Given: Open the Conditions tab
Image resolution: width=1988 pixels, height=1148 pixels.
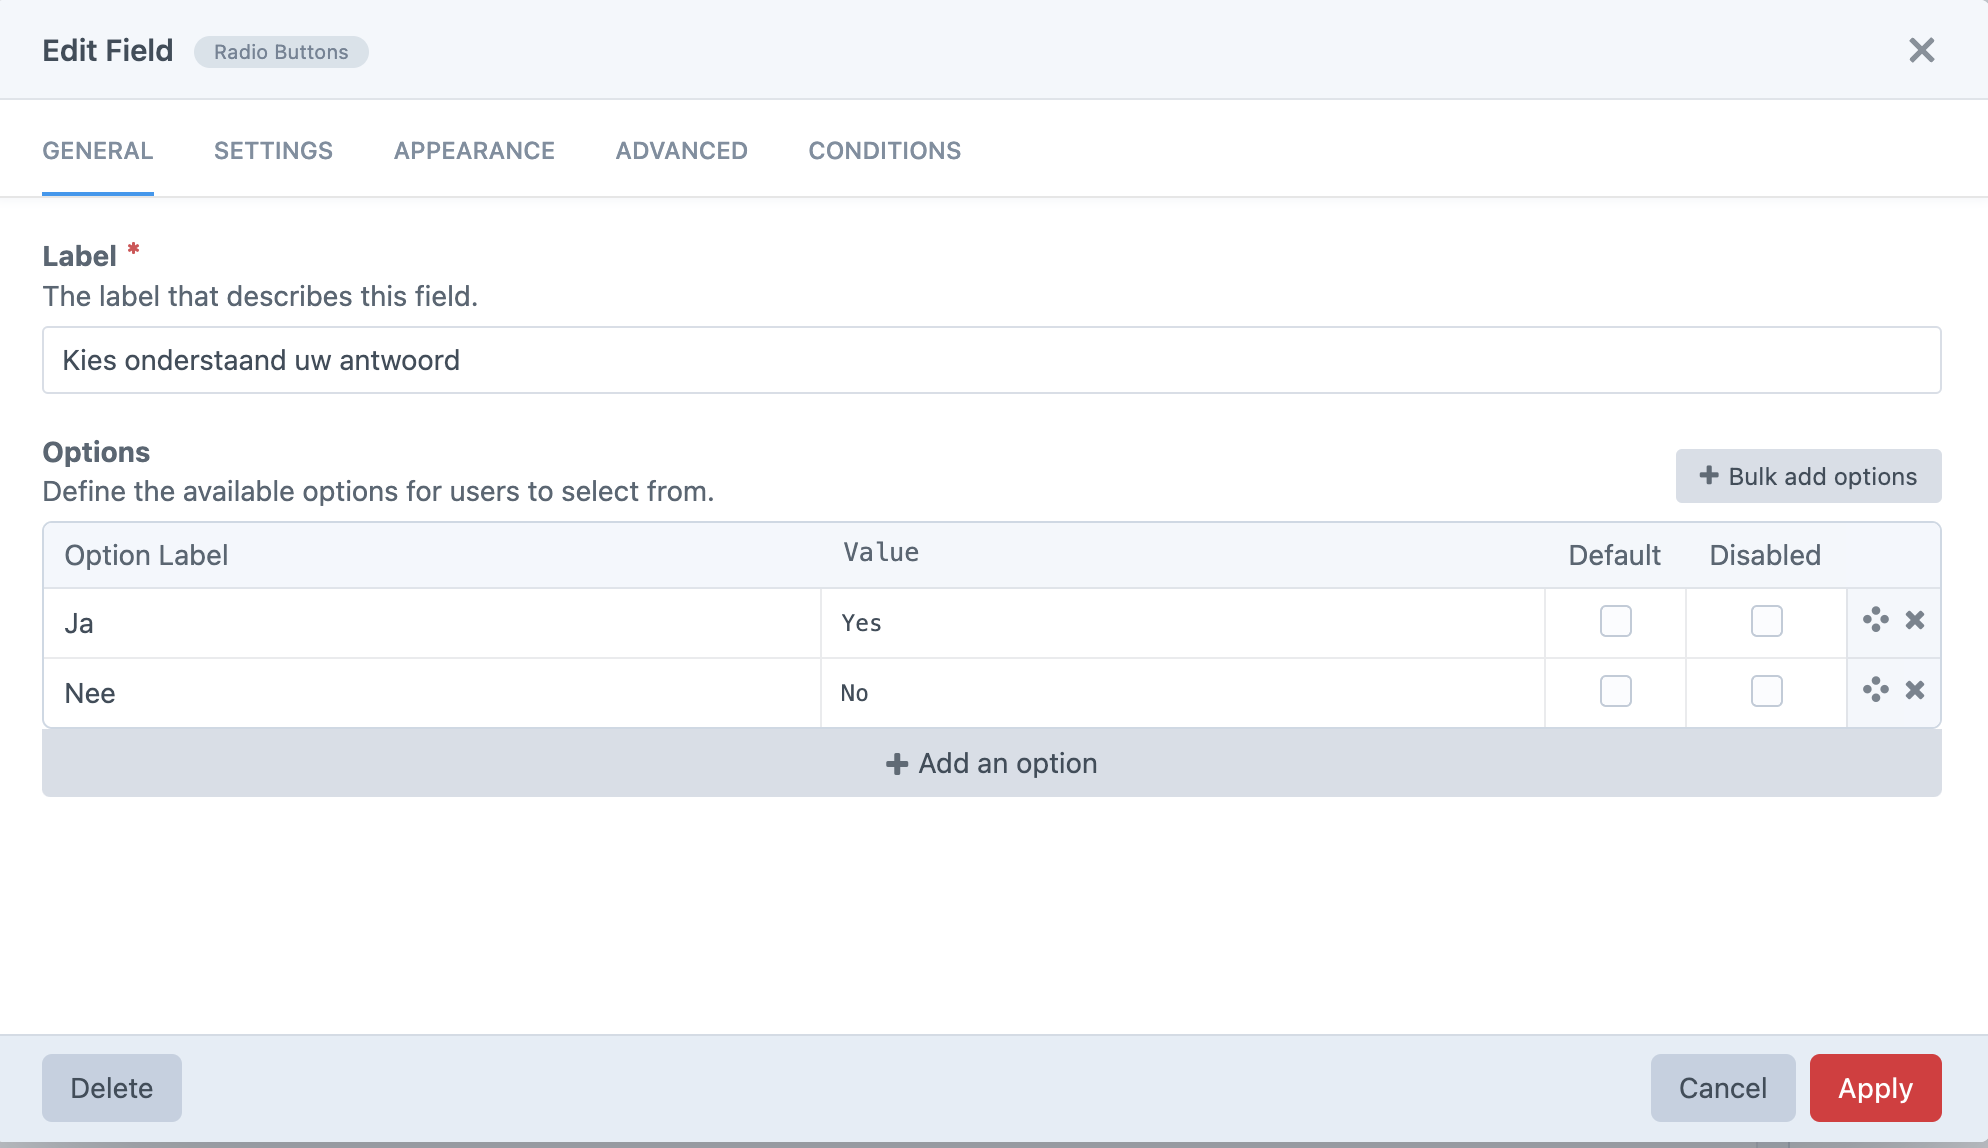Looking at the screenshot, I should 884,150.
